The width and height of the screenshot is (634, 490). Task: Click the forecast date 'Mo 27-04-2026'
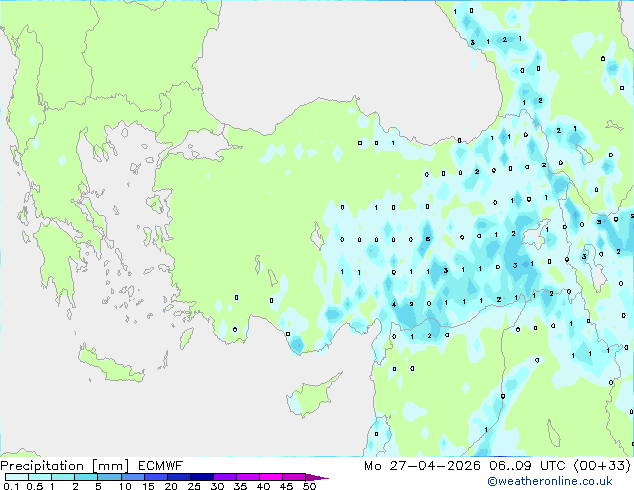point(422,466)
